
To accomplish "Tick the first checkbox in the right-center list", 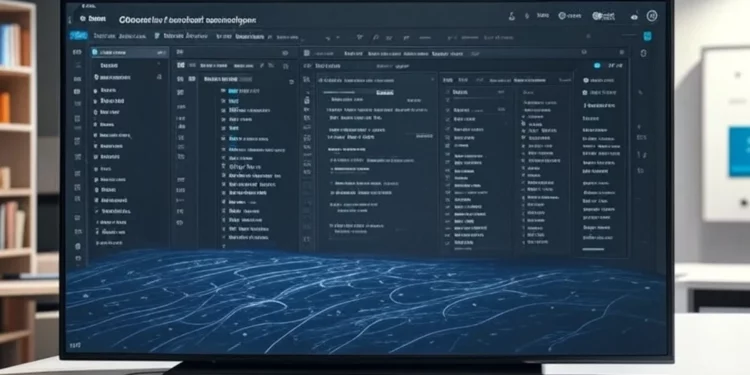I will (x=448, y=91).
